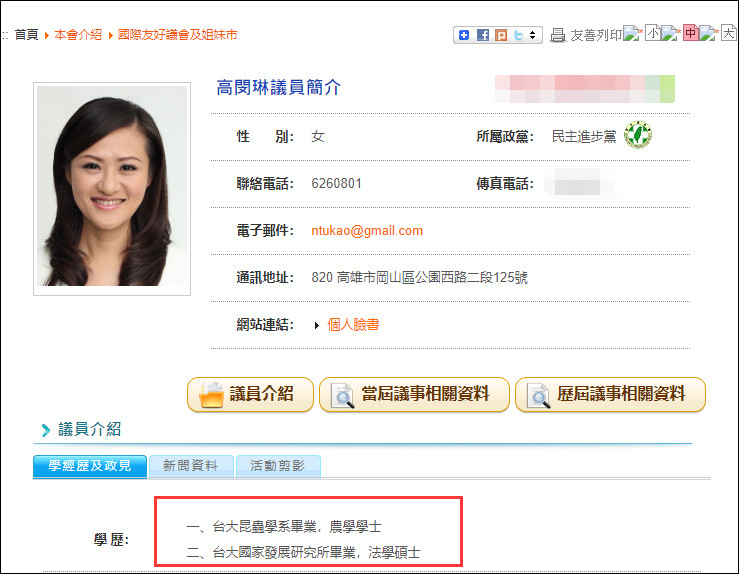Image resolution: width=739 pixels, height=574 pixels.
Task: Expand the share options up-down arrow
Action: 533,35
